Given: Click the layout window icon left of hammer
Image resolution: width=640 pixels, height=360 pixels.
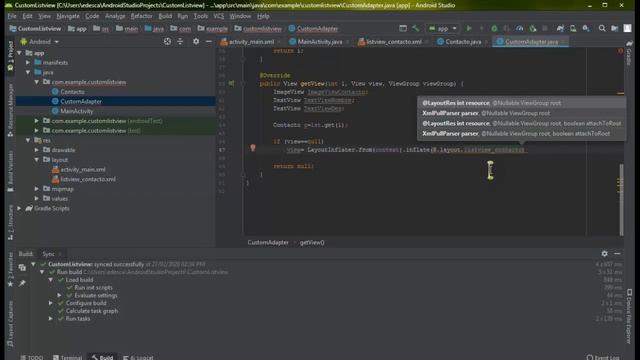Looking at the screenshot, I should (403, 28).
